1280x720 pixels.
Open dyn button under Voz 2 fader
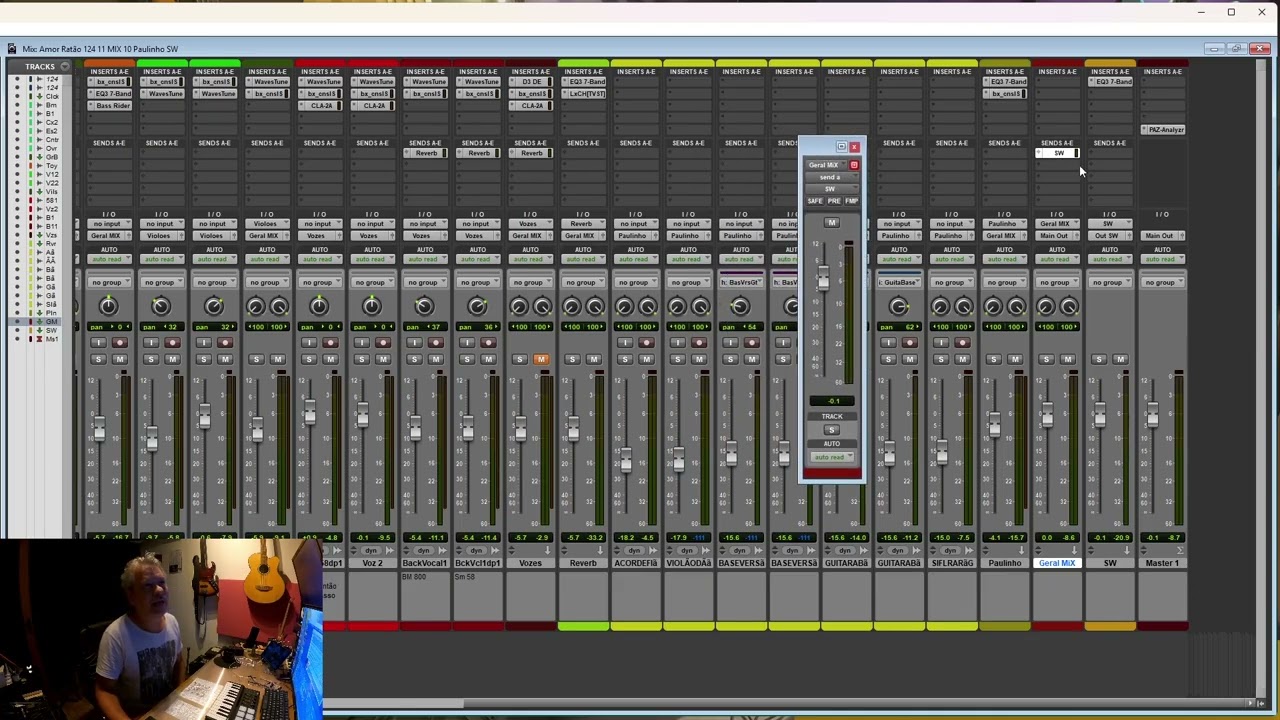(x=371, y=551)
